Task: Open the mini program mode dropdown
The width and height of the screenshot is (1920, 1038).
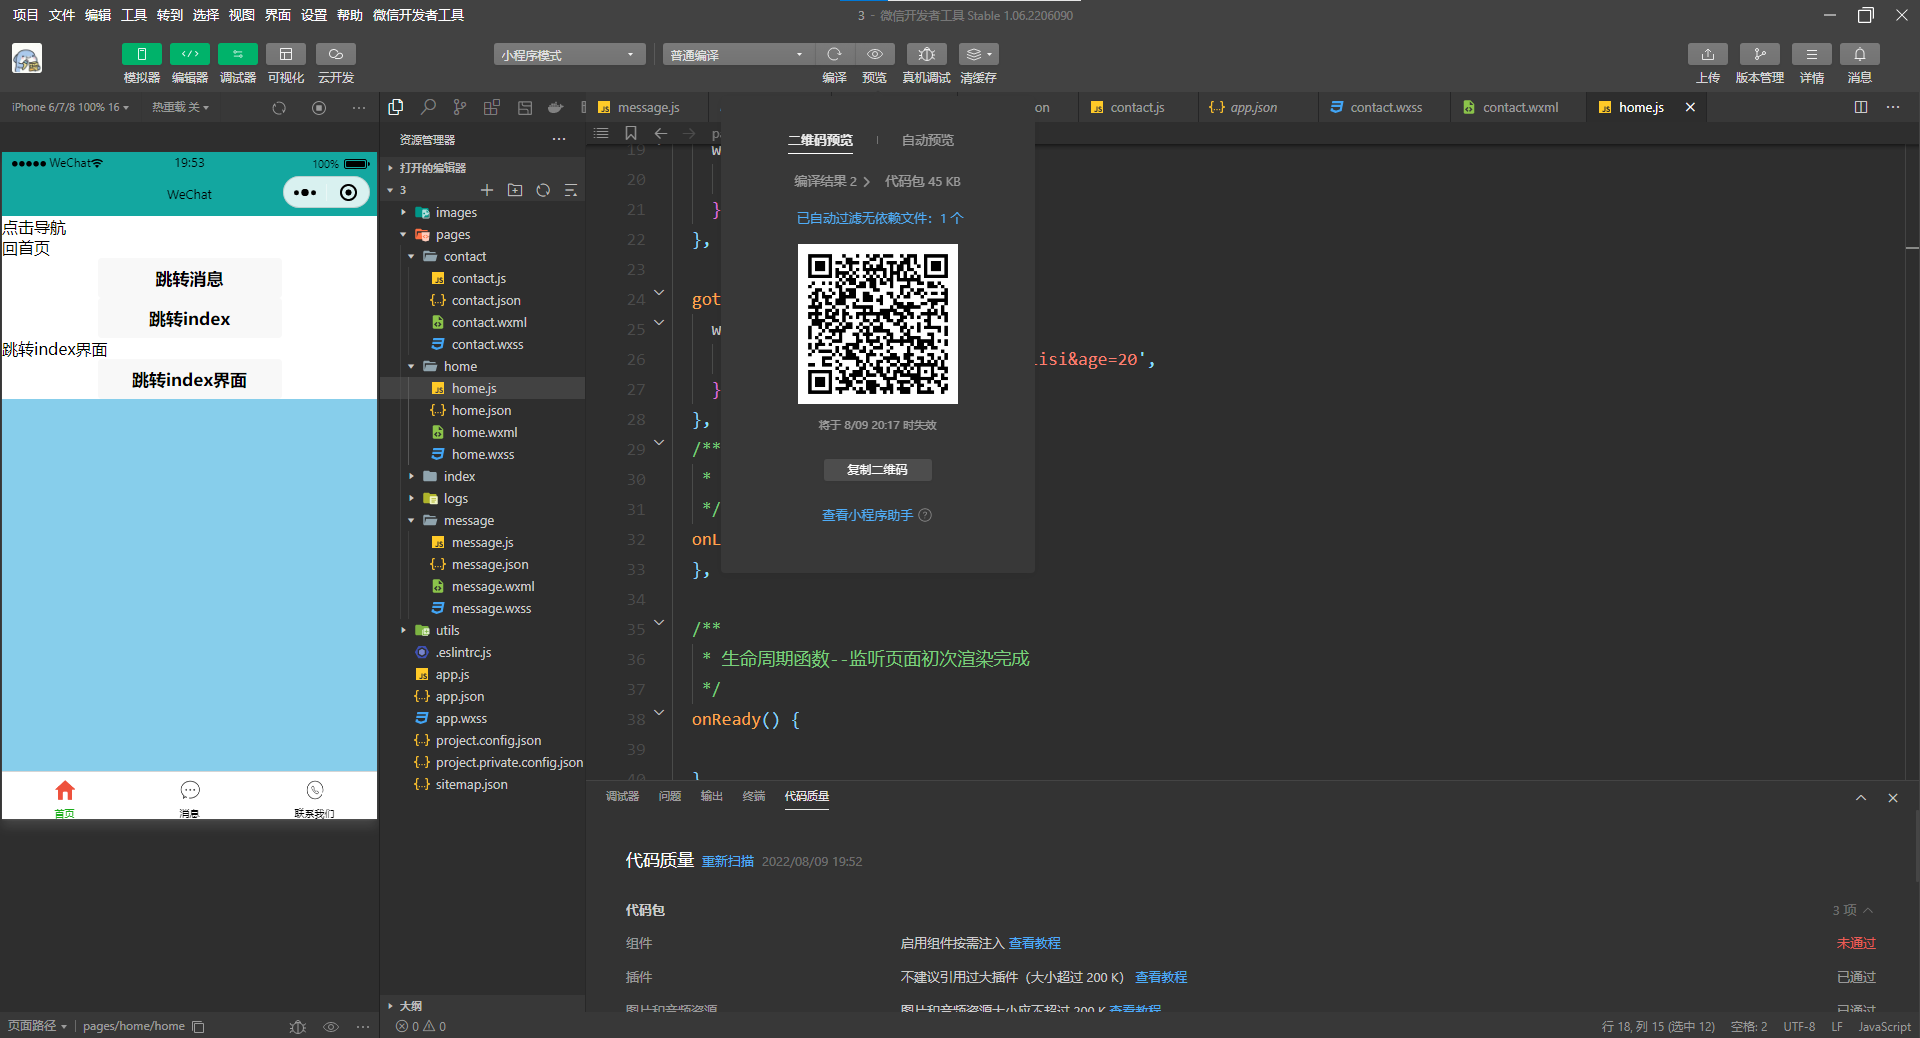Action: pyautogui.click(x=569, y=55)
